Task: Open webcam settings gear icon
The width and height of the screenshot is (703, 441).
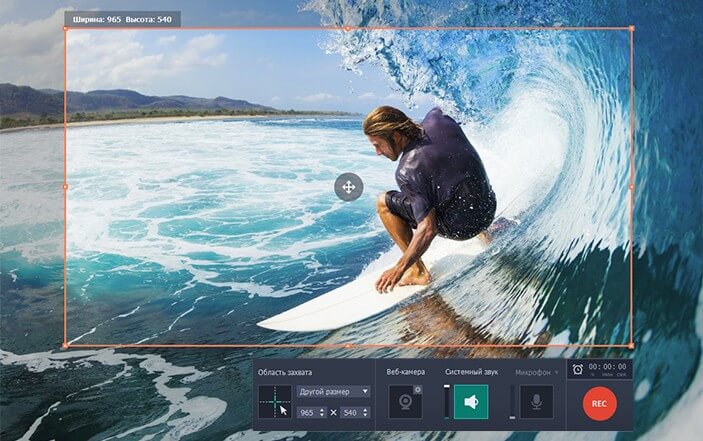Action: [417, 389]
